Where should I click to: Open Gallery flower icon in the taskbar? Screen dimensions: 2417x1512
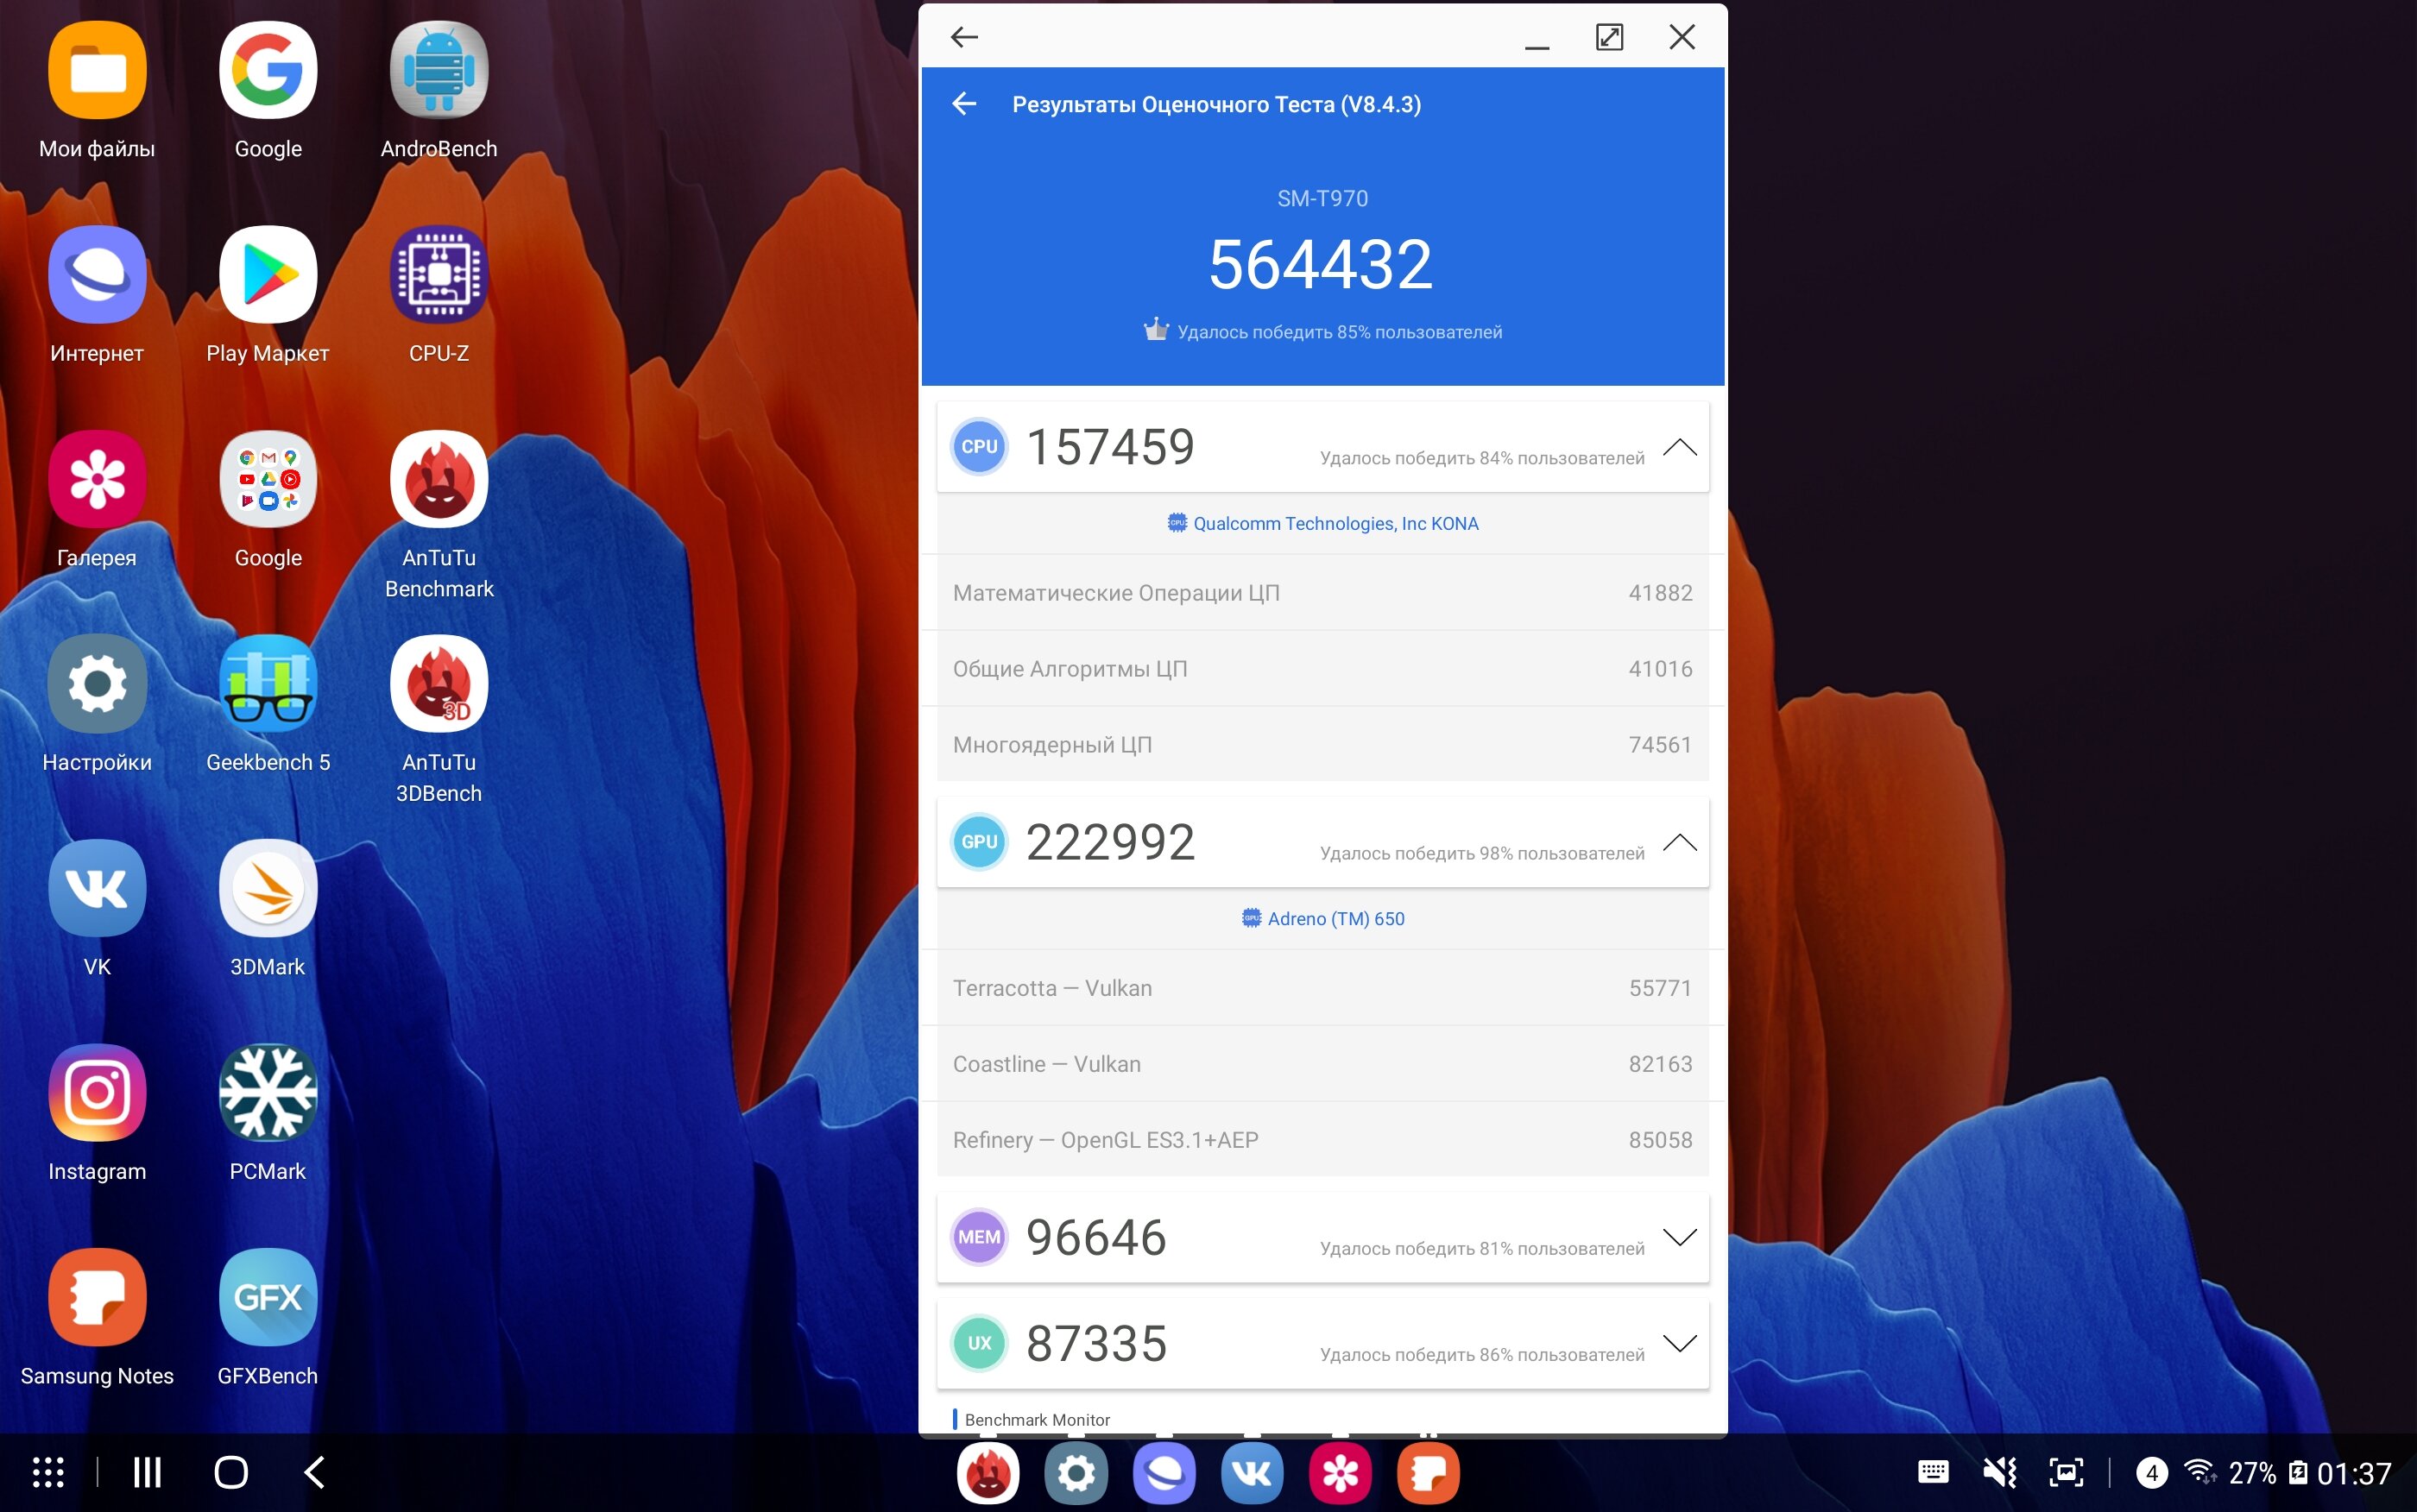pyautogui.click(x=1340, y=1473)
